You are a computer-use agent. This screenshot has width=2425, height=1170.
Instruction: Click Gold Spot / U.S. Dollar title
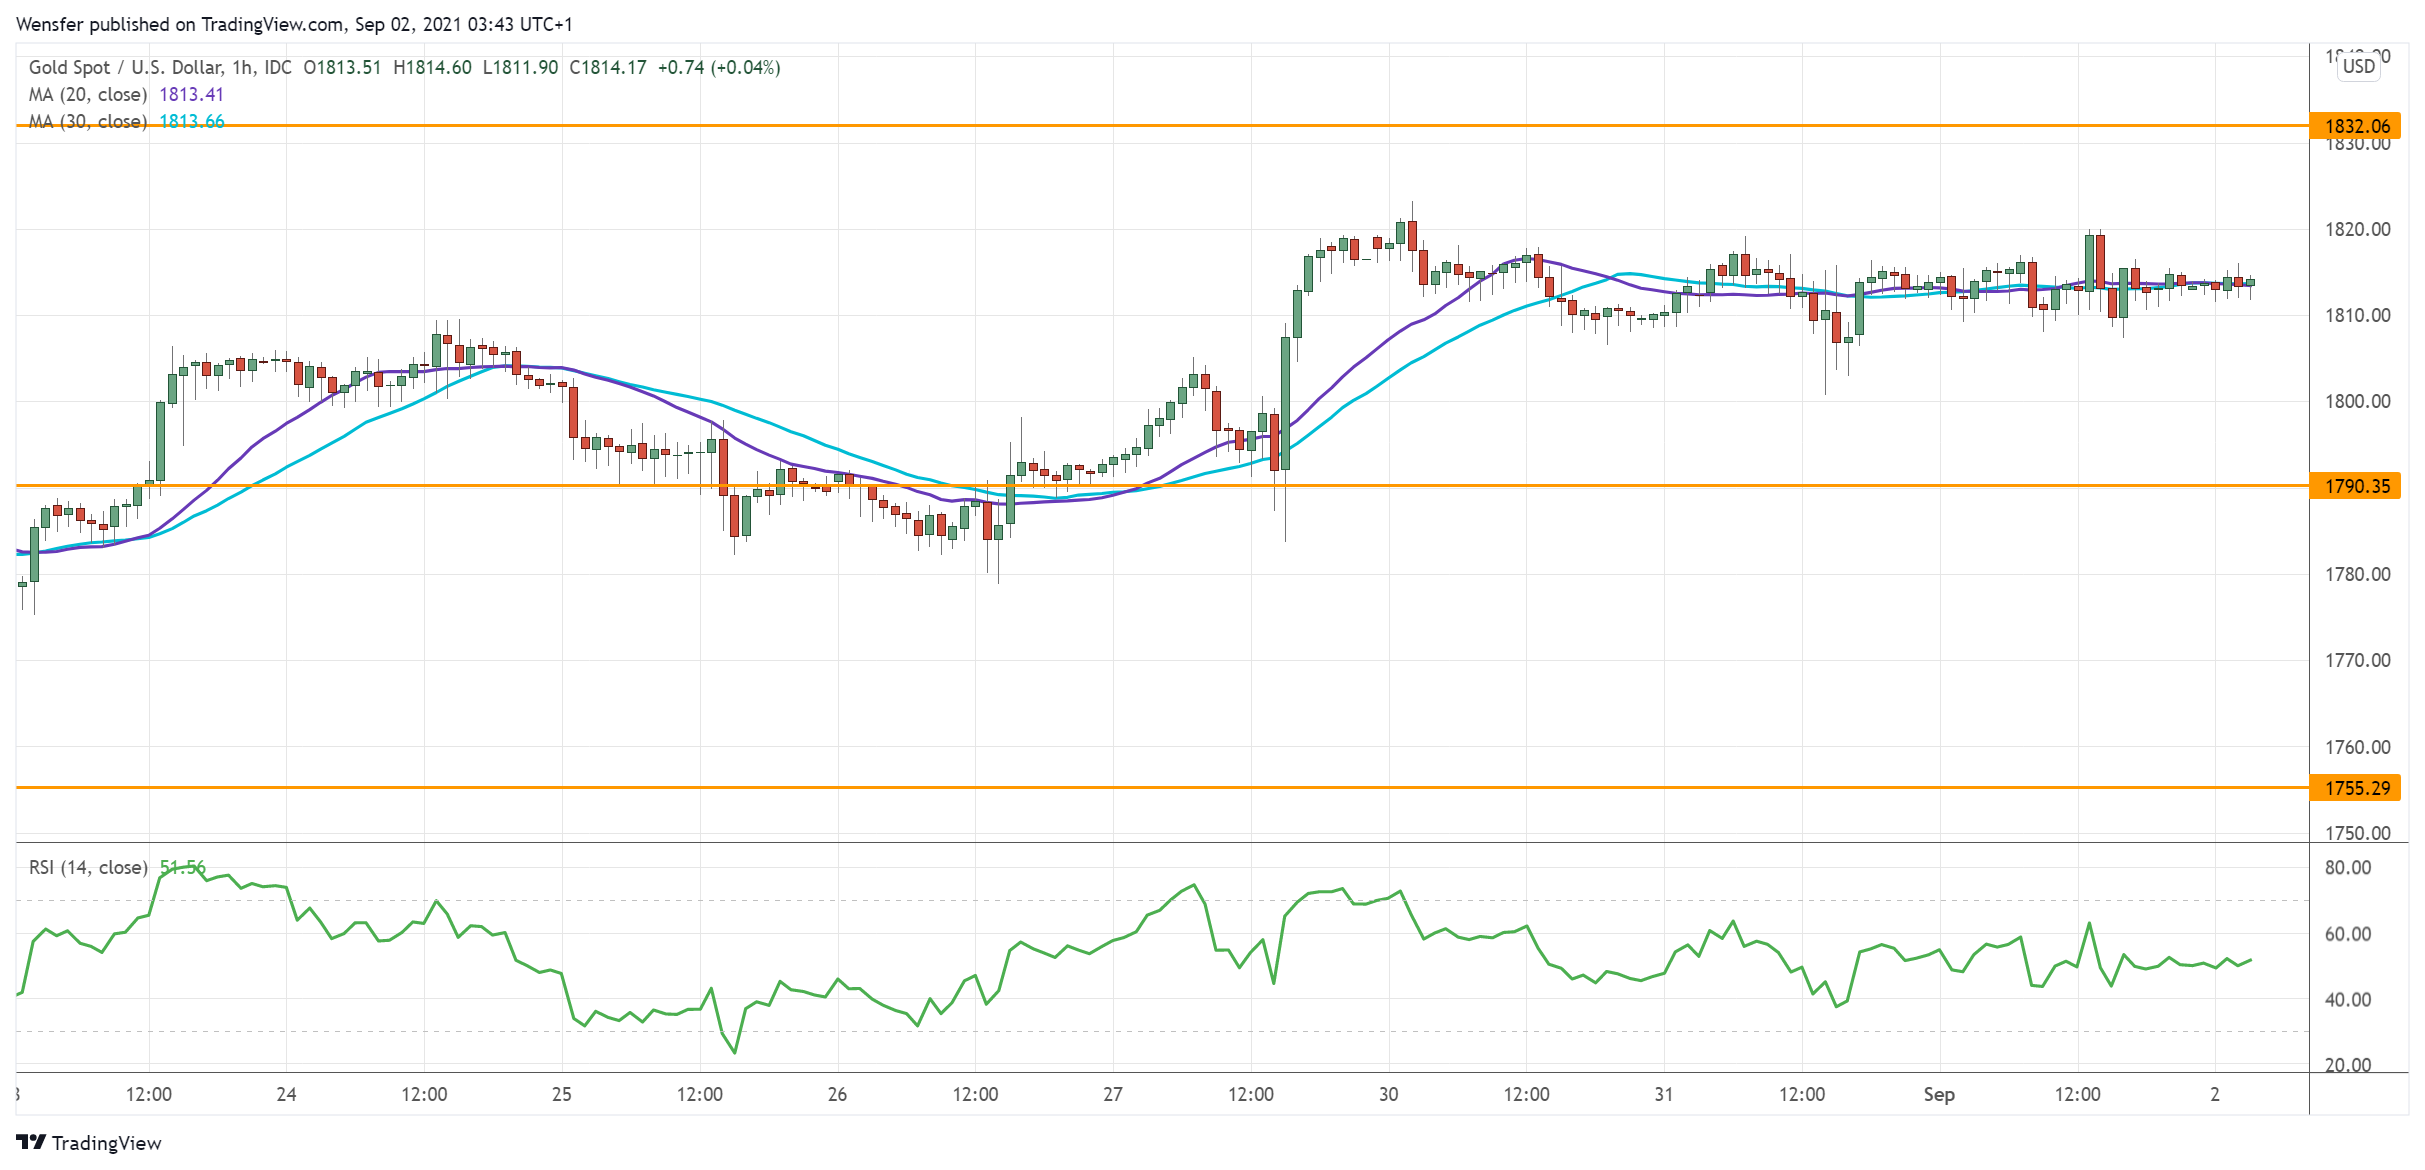(x=125, y=67)
